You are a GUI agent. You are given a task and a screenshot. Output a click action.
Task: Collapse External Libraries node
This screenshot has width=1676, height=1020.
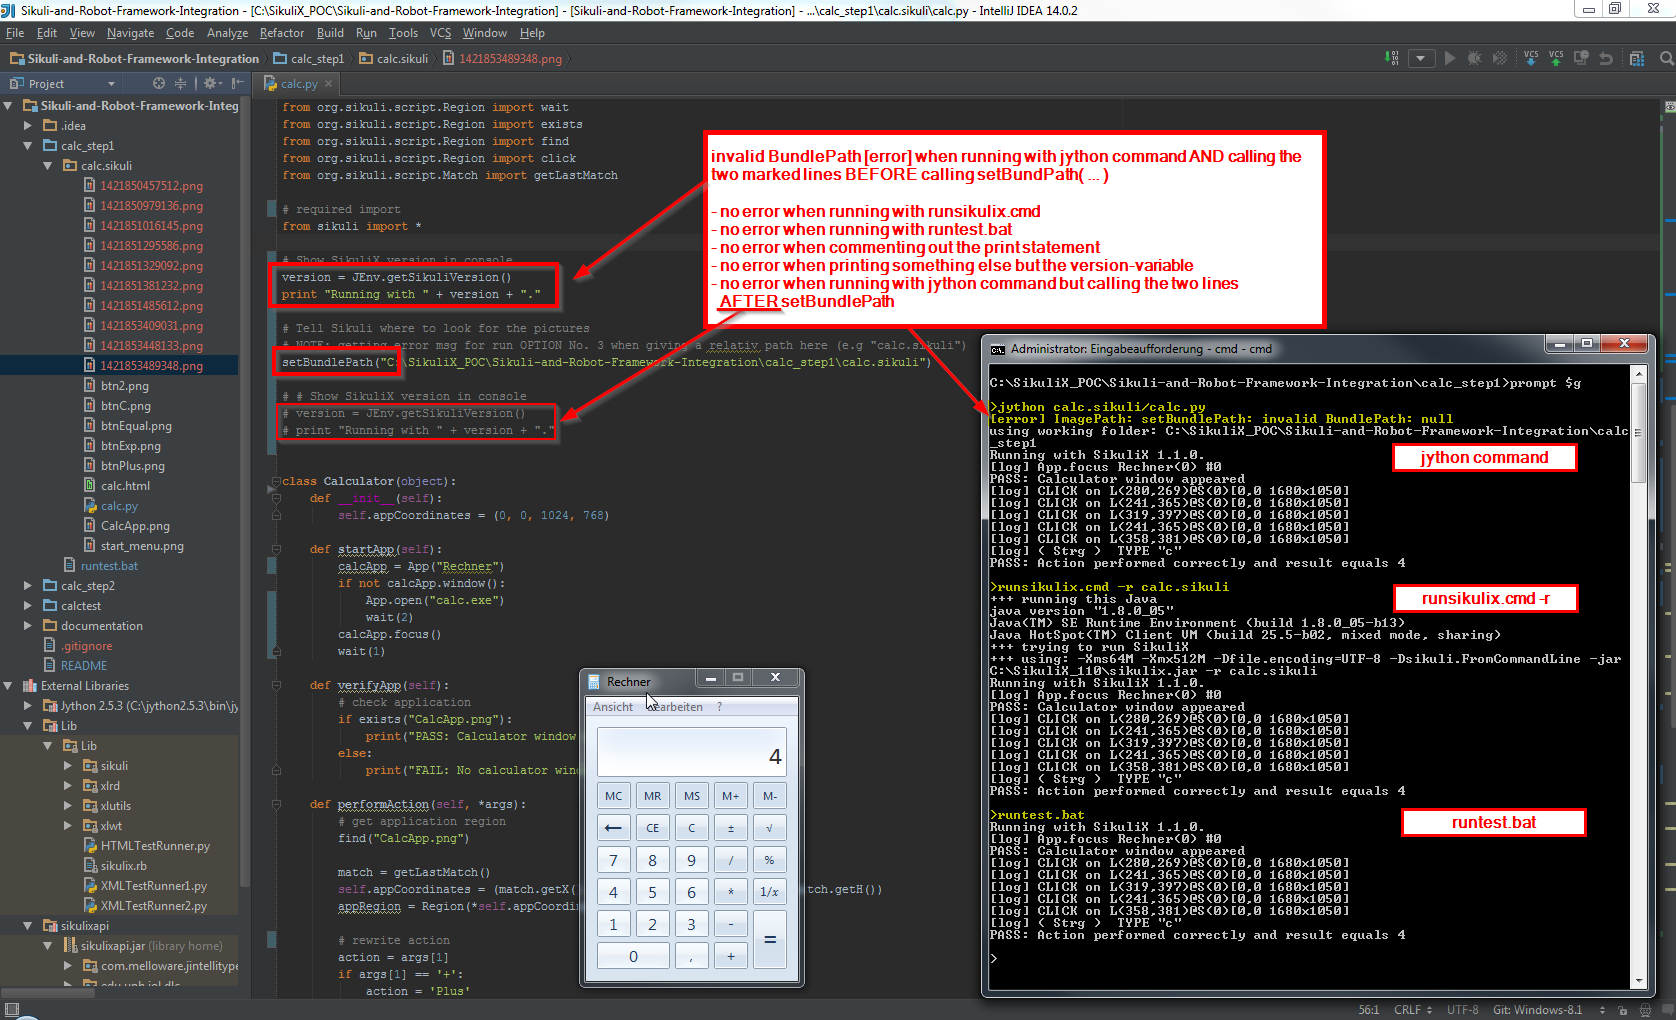(9, 686)
